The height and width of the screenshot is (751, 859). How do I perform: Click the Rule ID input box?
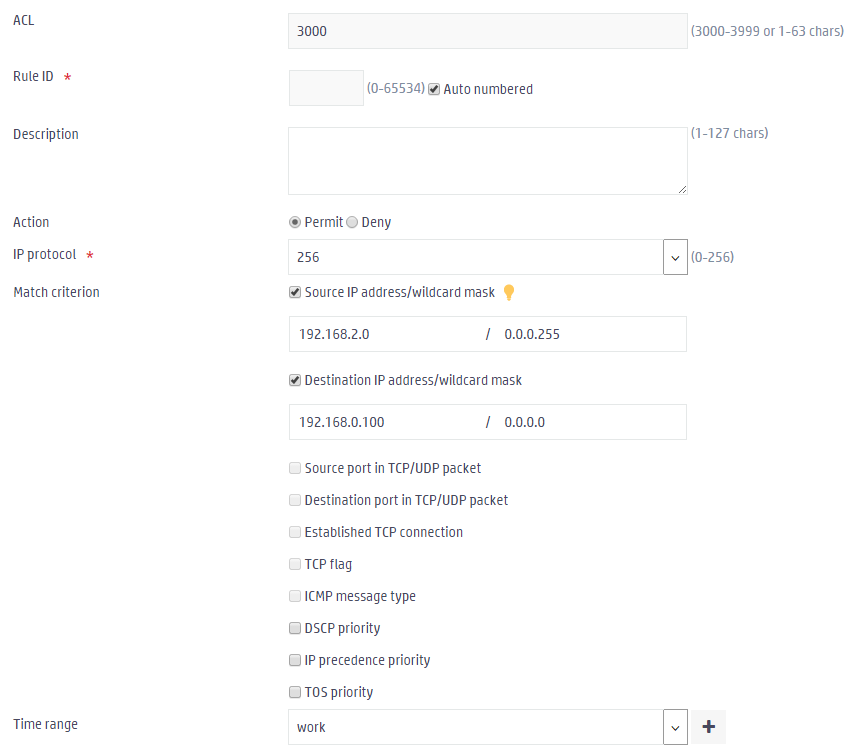tap(326, 88)
